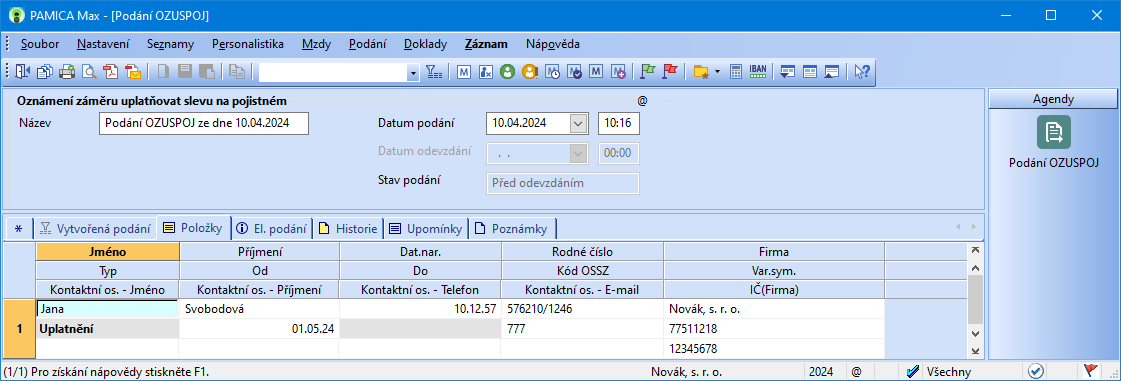Click the form layout window icon
Screen dimensions: 1121x381
[x=810, y=71]
